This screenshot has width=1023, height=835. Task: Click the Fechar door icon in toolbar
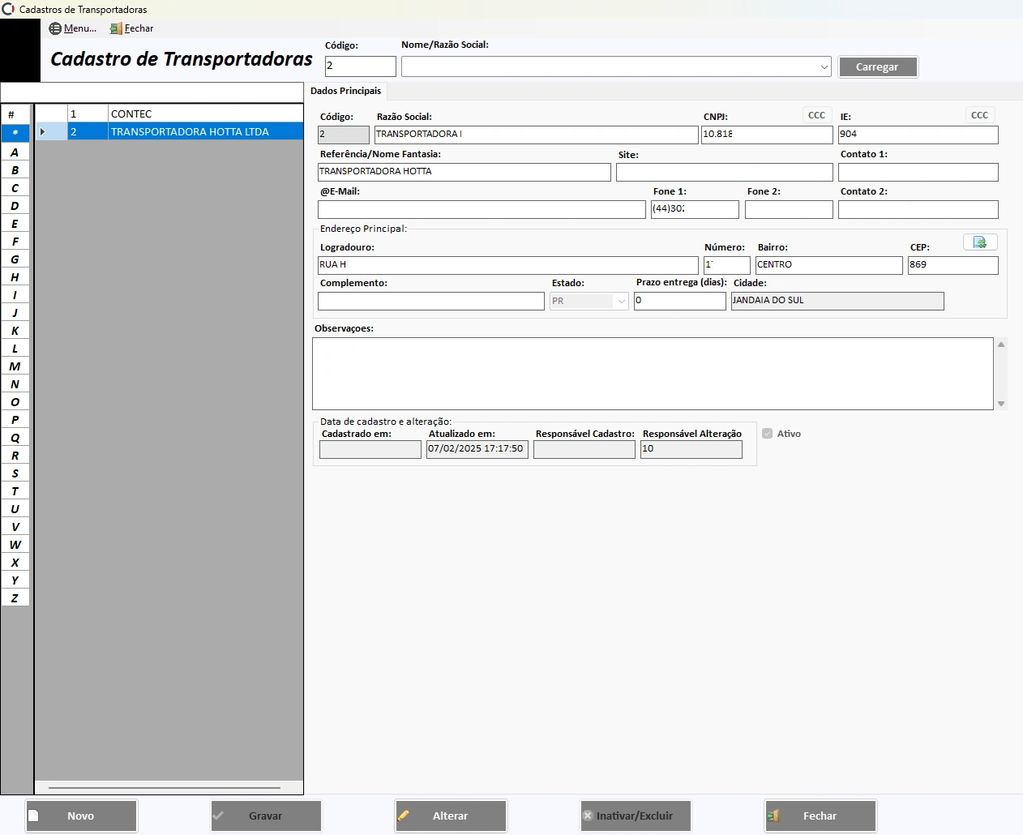116,28
